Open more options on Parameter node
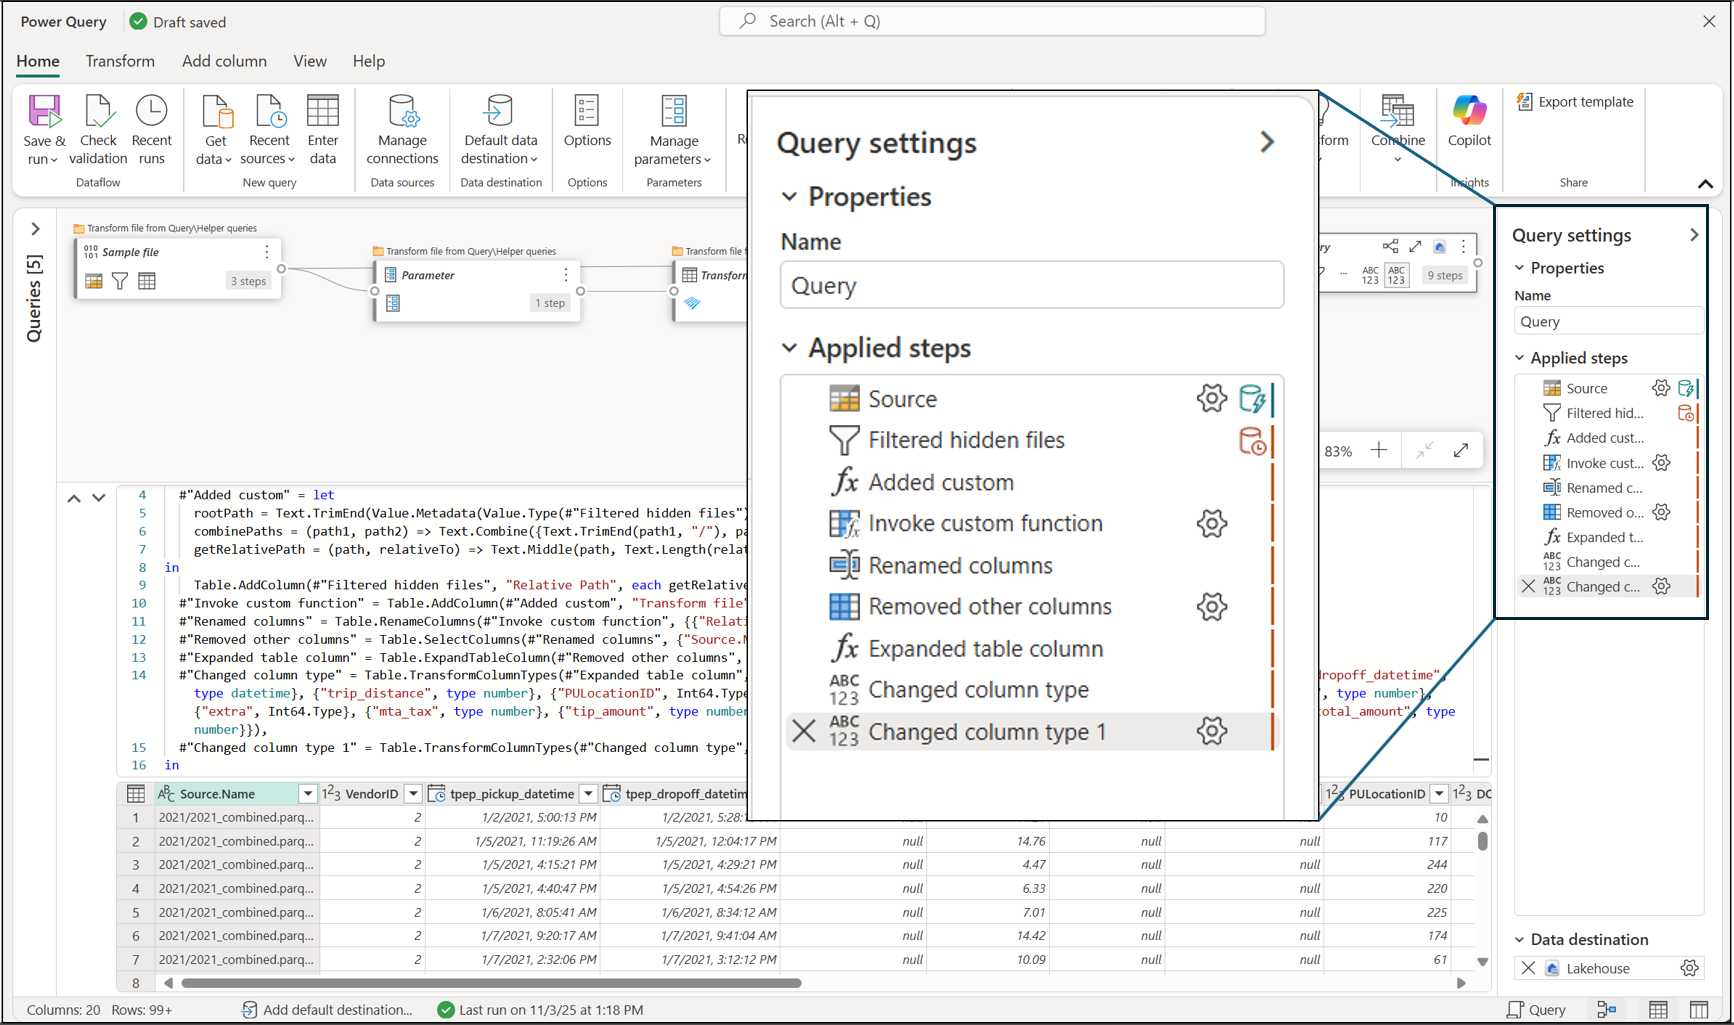1734x1025 pixels. tap(566, 275)
